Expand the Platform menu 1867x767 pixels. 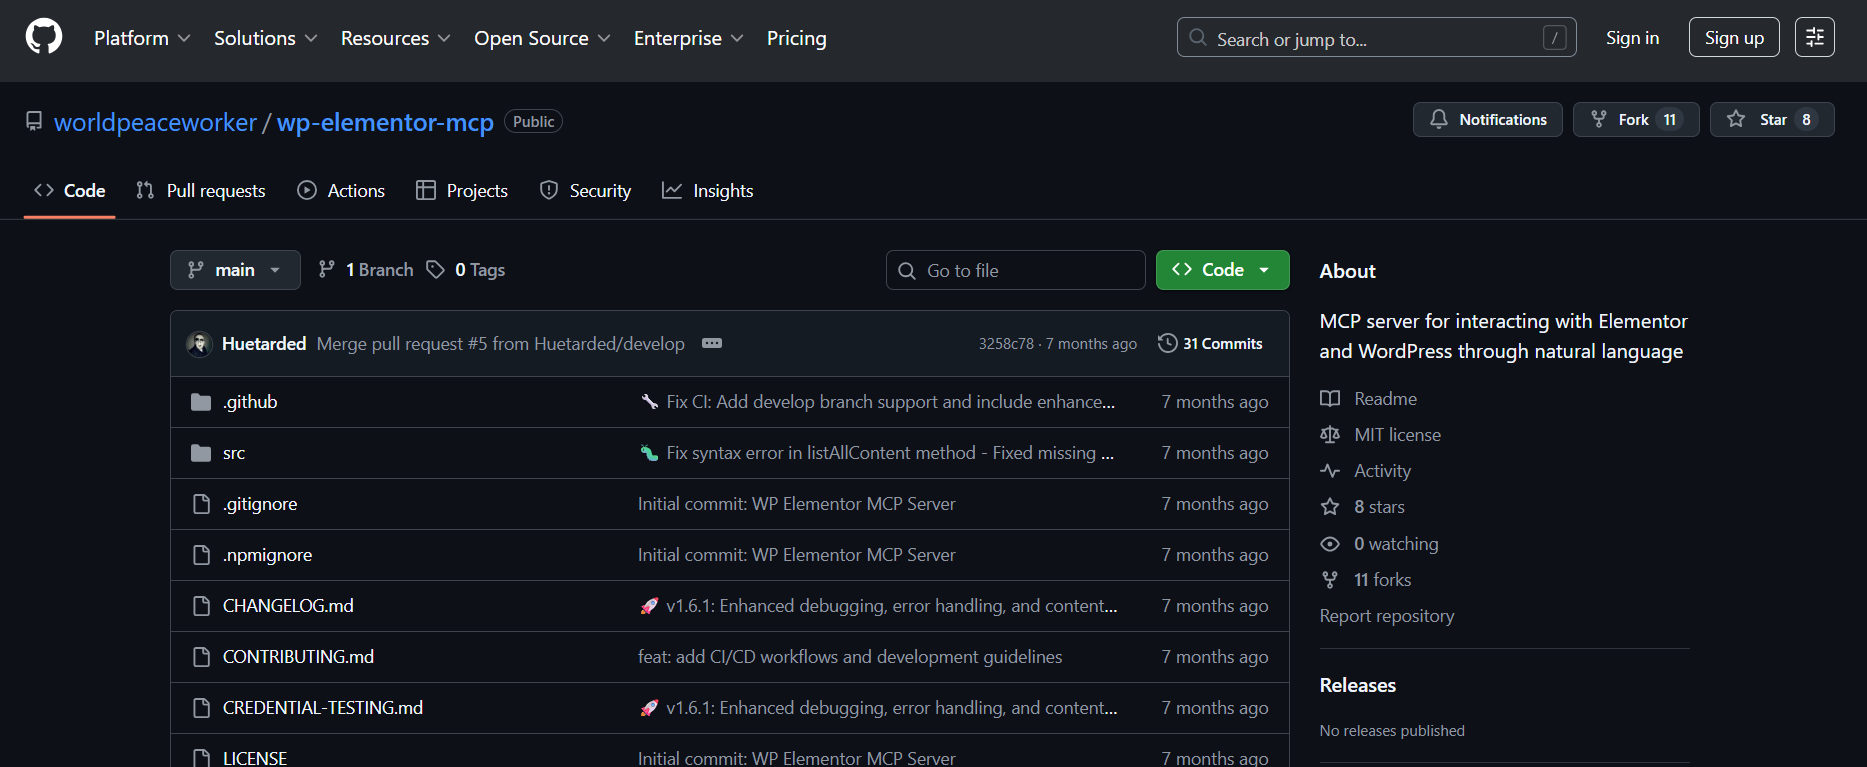pyautogui.click(x=142, y=38)
